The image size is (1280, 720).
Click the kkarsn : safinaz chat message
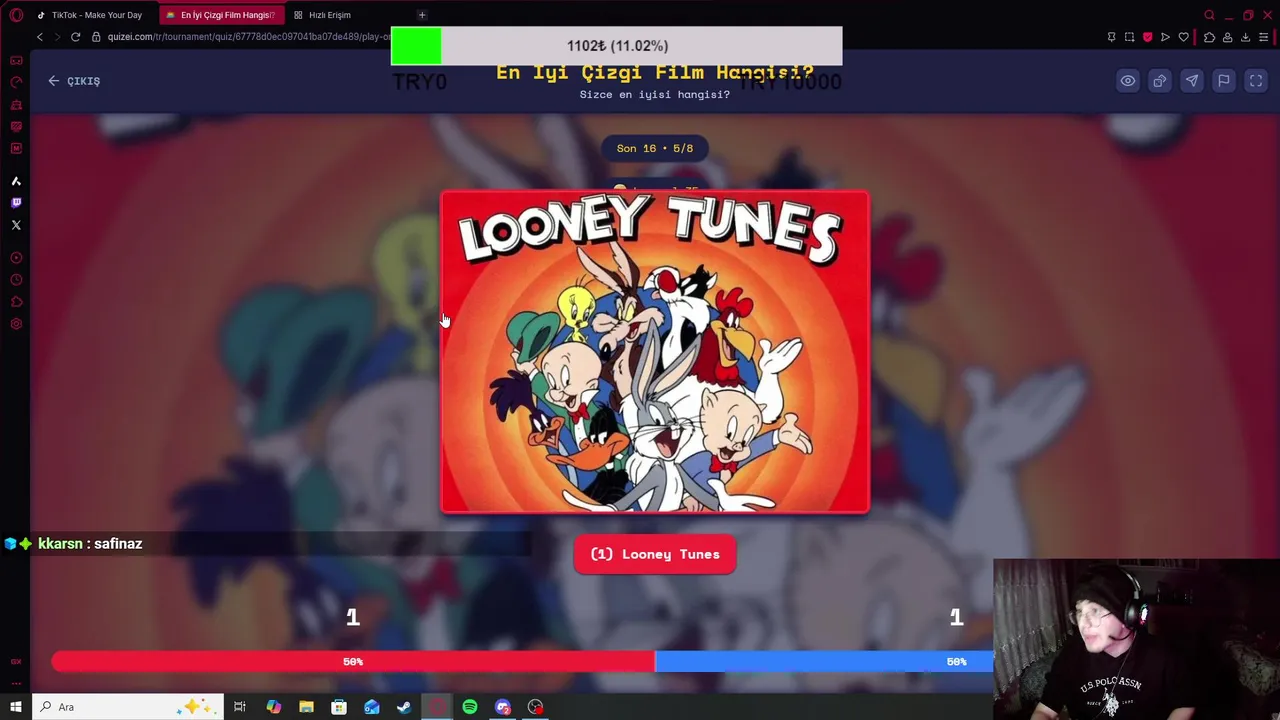pyautogui.click(x=90, y=544)
